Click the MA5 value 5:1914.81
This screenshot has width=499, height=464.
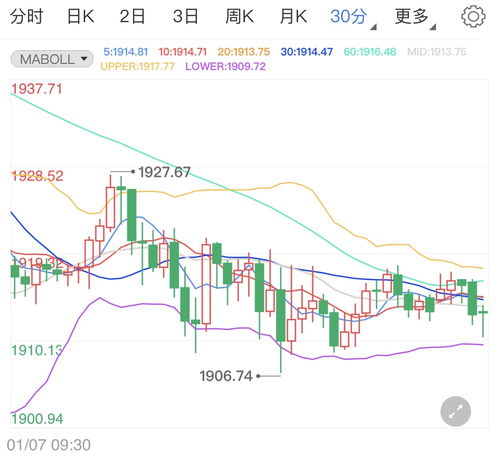pos(125,52)
